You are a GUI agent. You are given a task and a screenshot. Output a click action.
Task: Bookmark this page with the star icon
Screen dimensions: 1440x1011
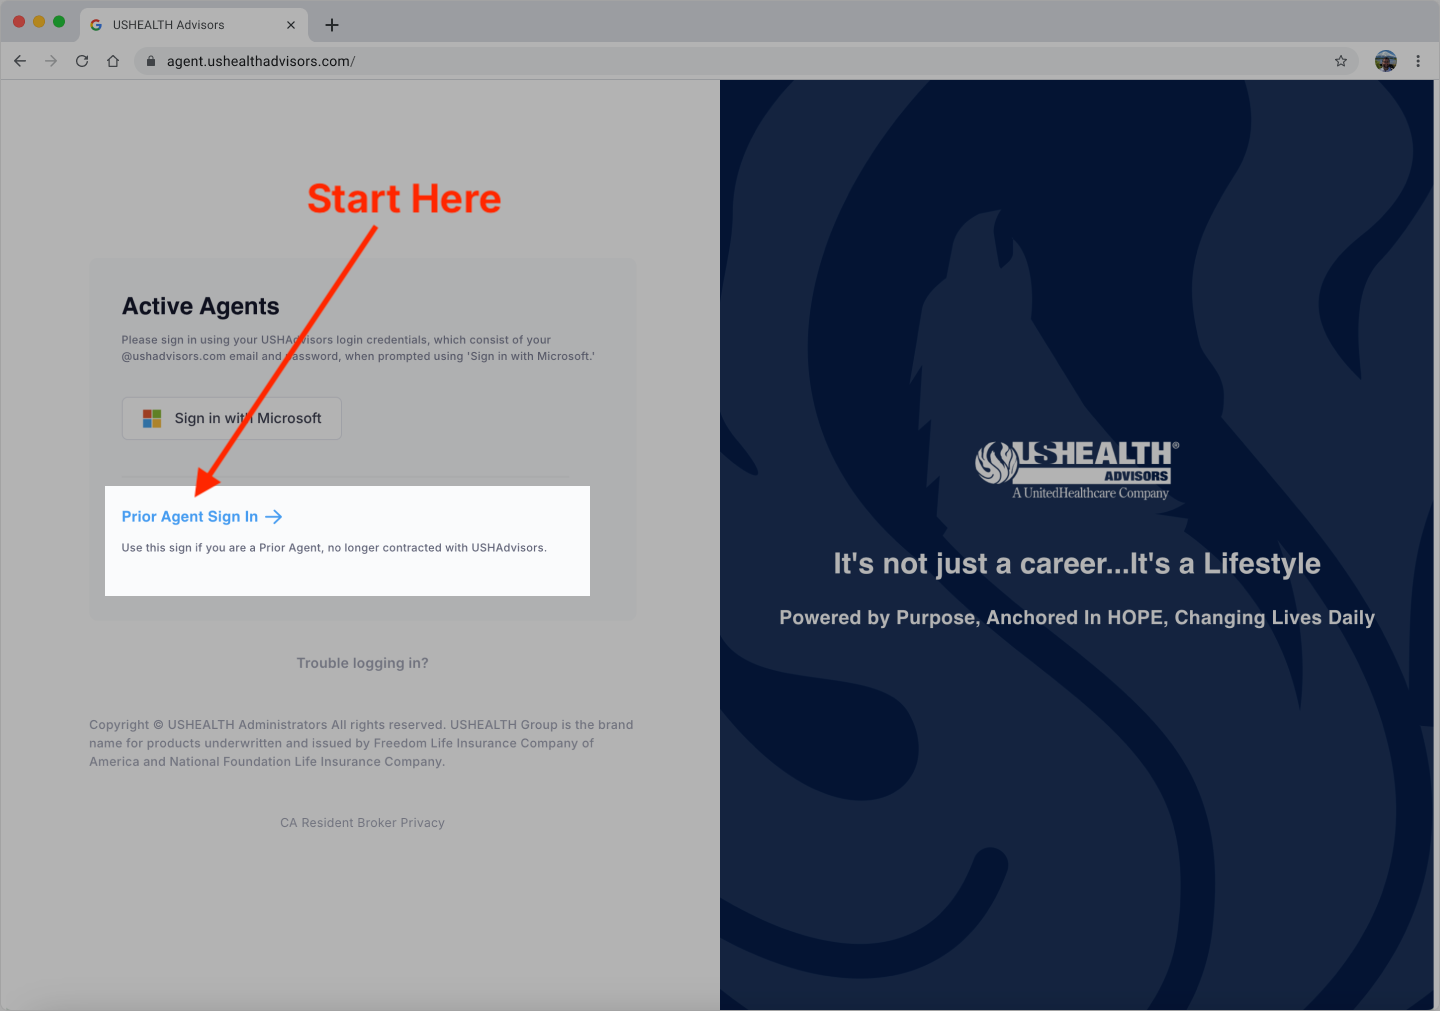tap(1341, 61)
